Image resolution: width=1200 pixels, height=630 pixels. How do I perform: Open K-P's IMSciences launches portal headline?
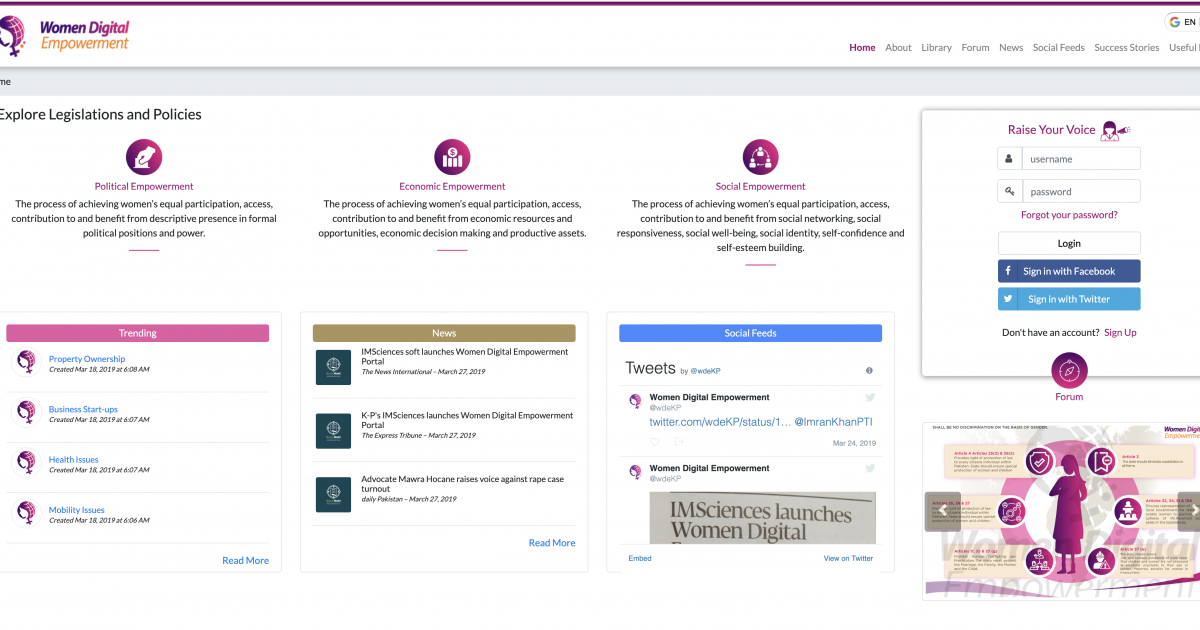point(467,420)
